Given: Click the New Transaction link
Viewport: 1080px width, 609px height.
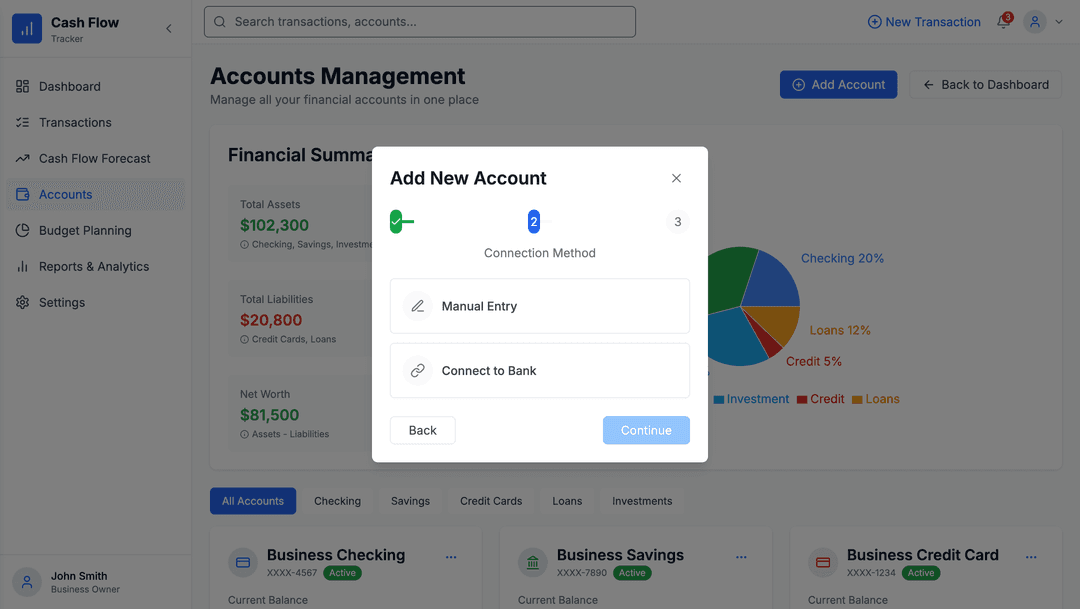Looking at the screenshot, I should (x=924, y=21).
